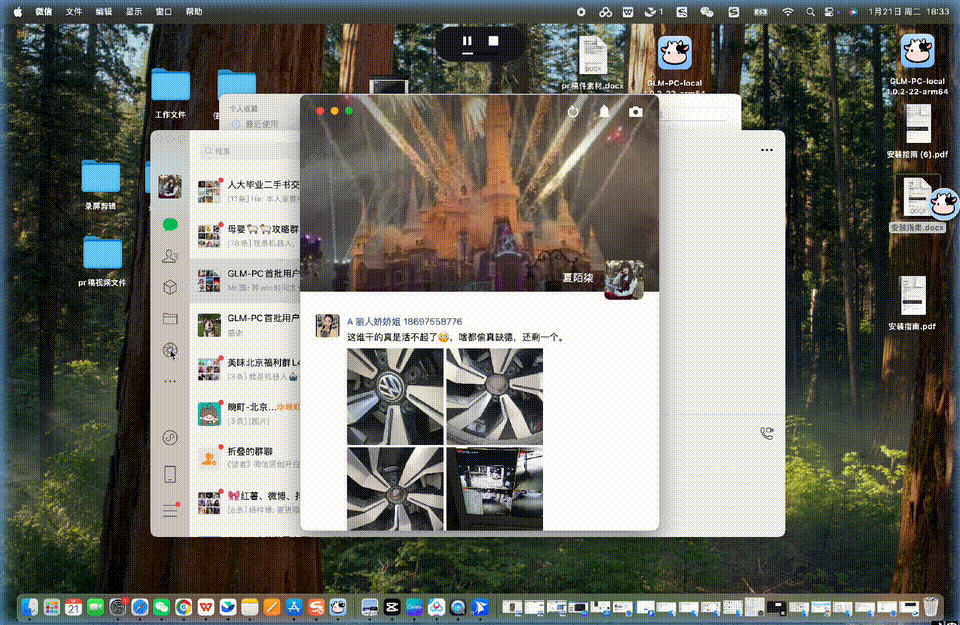Start voice or video call icon

point(767,433)
